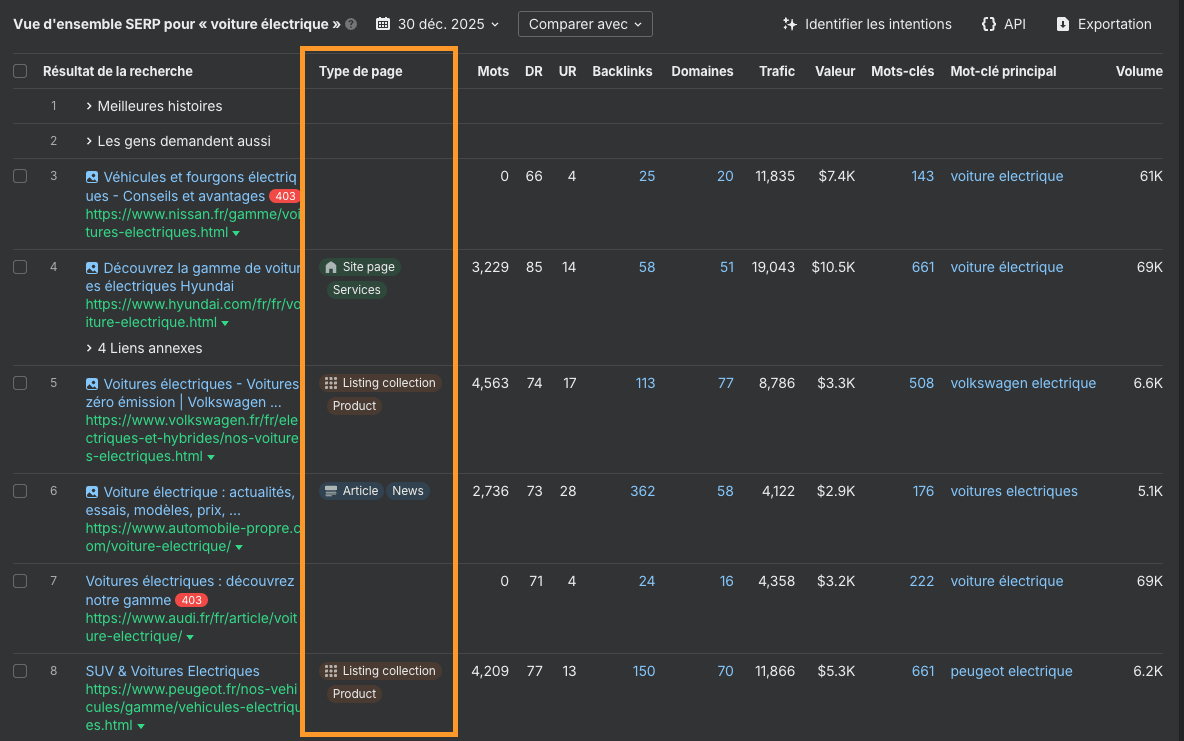Click the volkswagen electrique keyword link

pos(1023,383)
